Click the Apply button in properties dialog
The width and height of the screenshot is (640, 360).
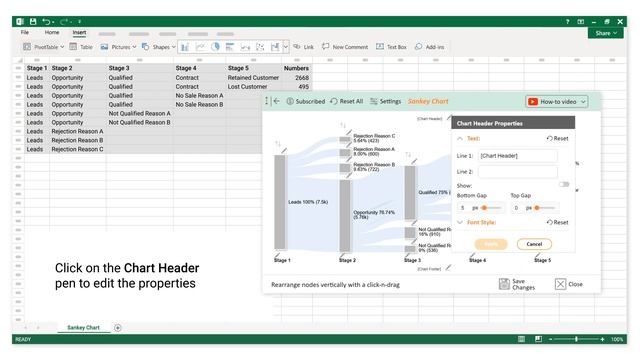click(491, 244)
